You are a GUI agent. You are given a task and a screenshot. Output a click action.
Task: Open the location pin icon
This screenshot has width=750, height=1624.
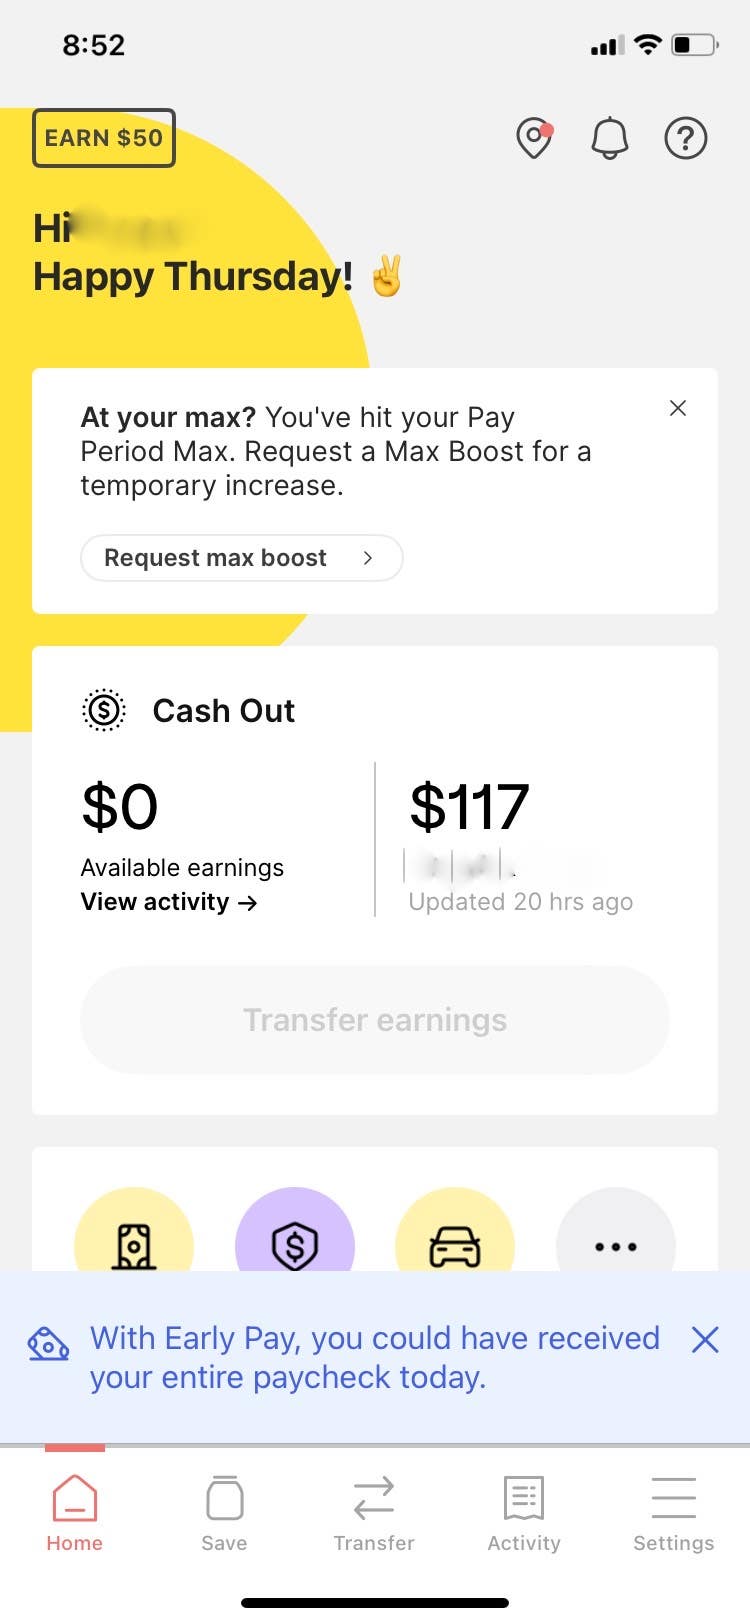[x=534, y=138]
